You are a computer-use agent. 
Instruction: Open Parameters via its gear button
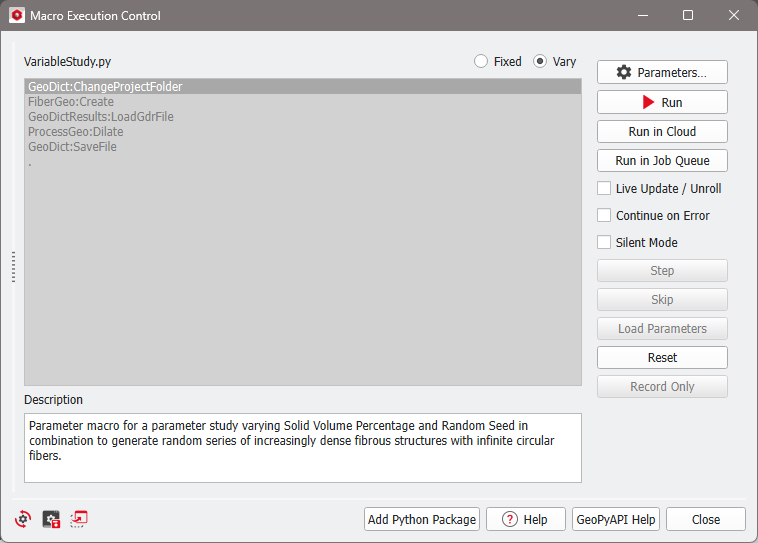click(x=662, y=73)
